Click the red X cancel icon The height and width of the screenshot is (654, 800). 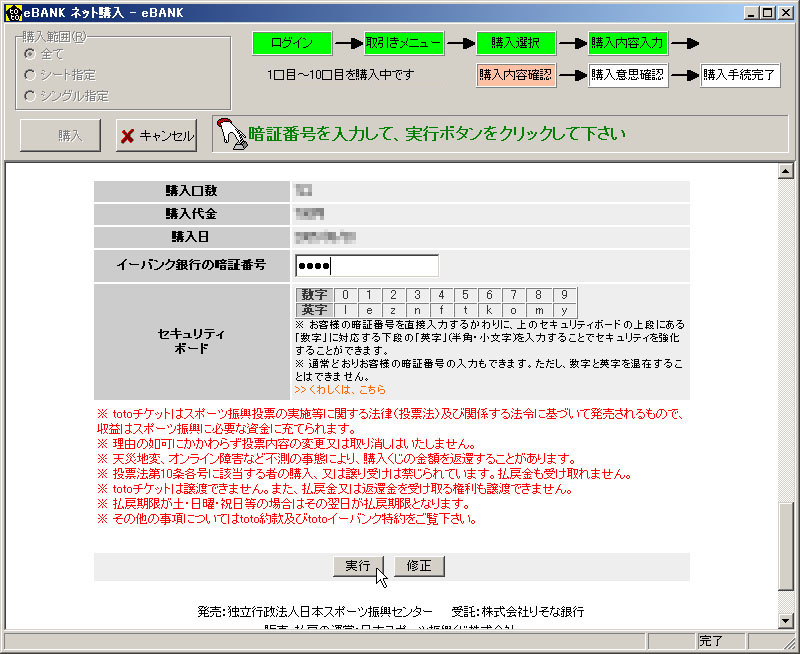pyautogui.click(x=127, y=136)
